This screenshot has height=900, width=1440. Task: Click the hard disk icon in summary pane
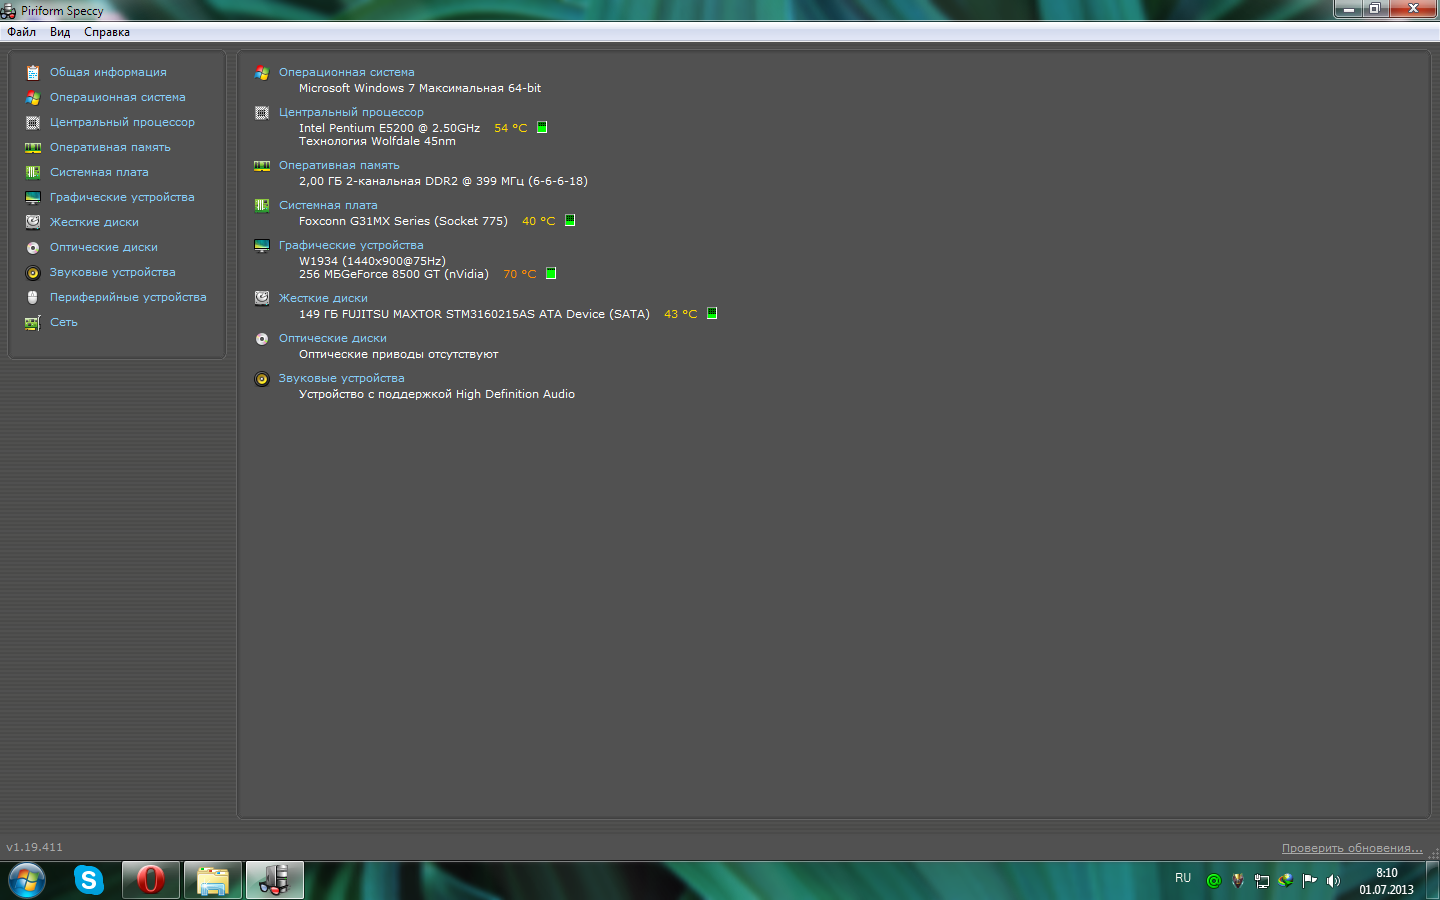(x=262, y=299)
